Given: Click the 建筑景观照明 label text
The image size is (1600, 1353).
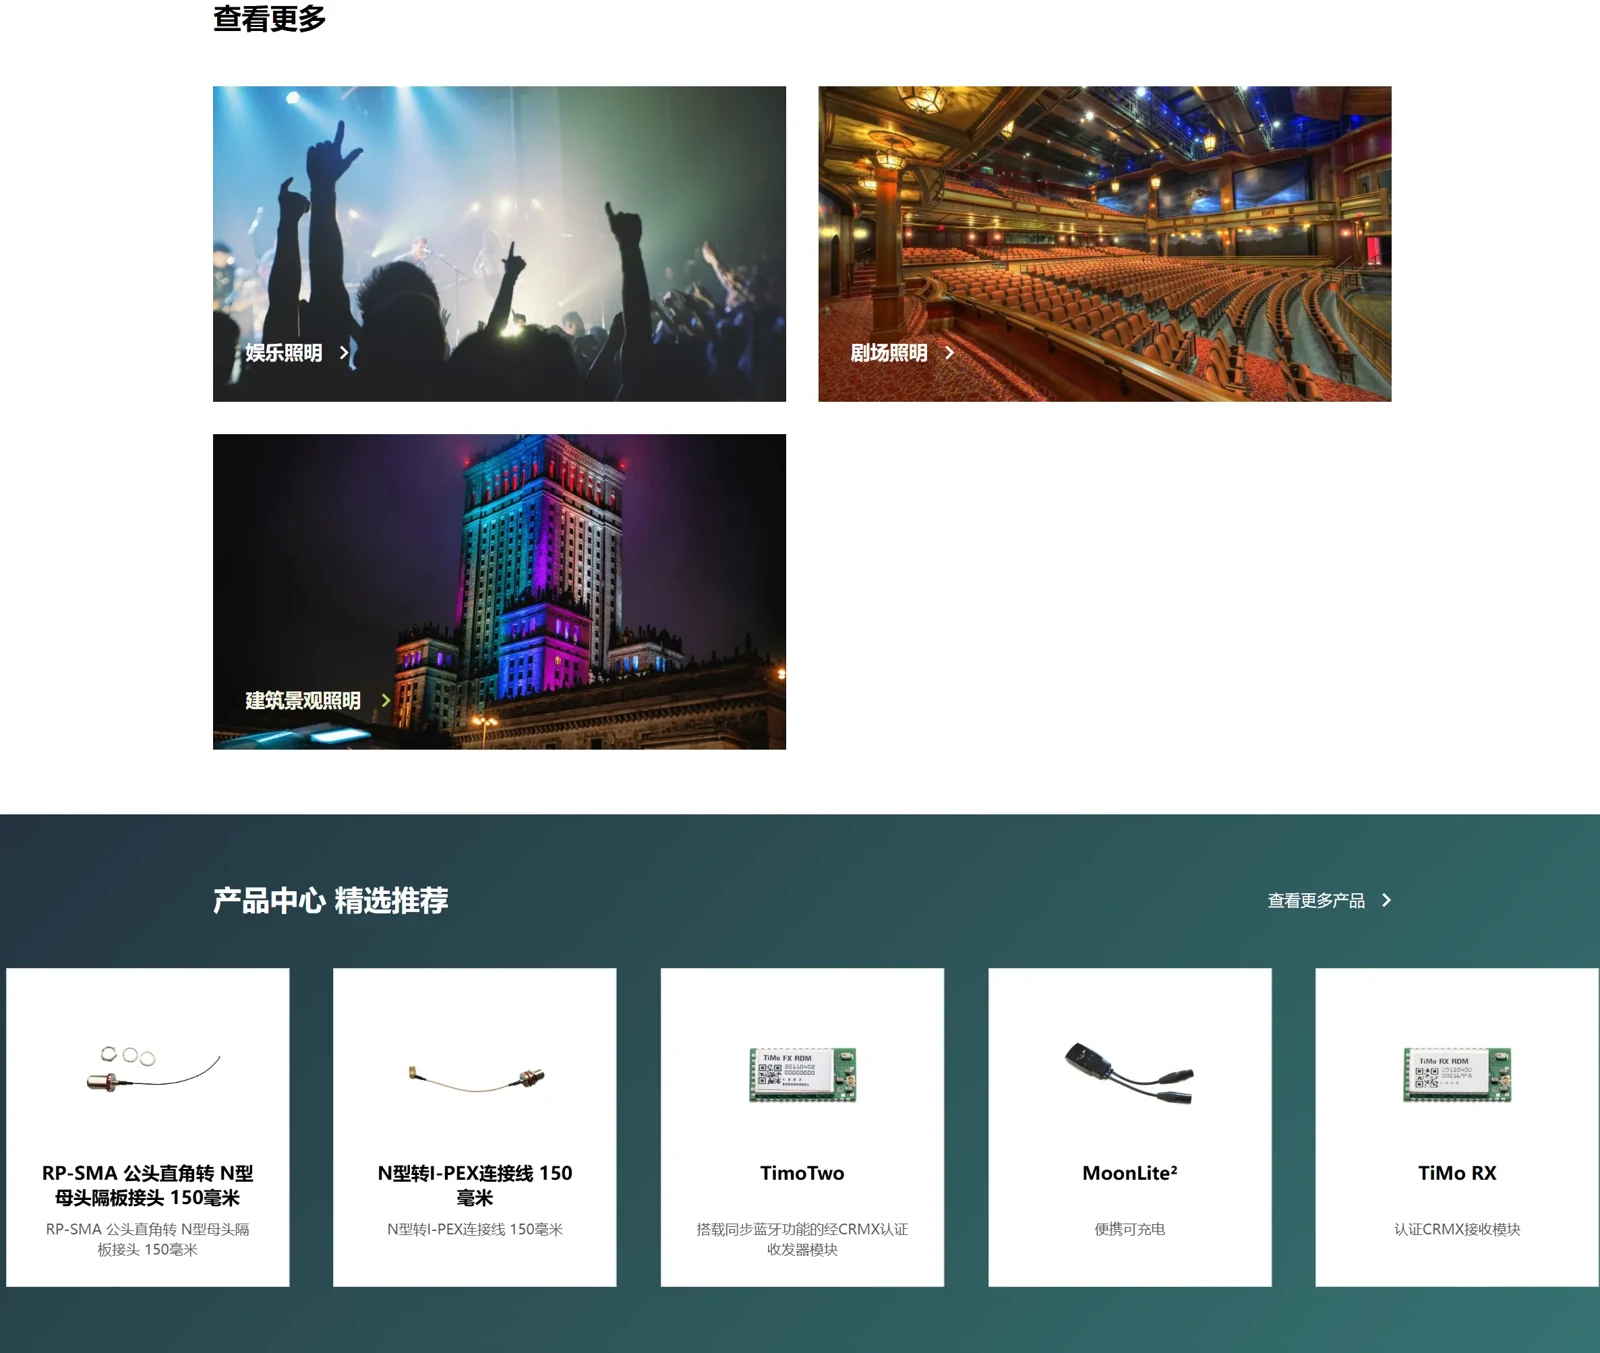Looking at the screenshot, I should (303, 701).
